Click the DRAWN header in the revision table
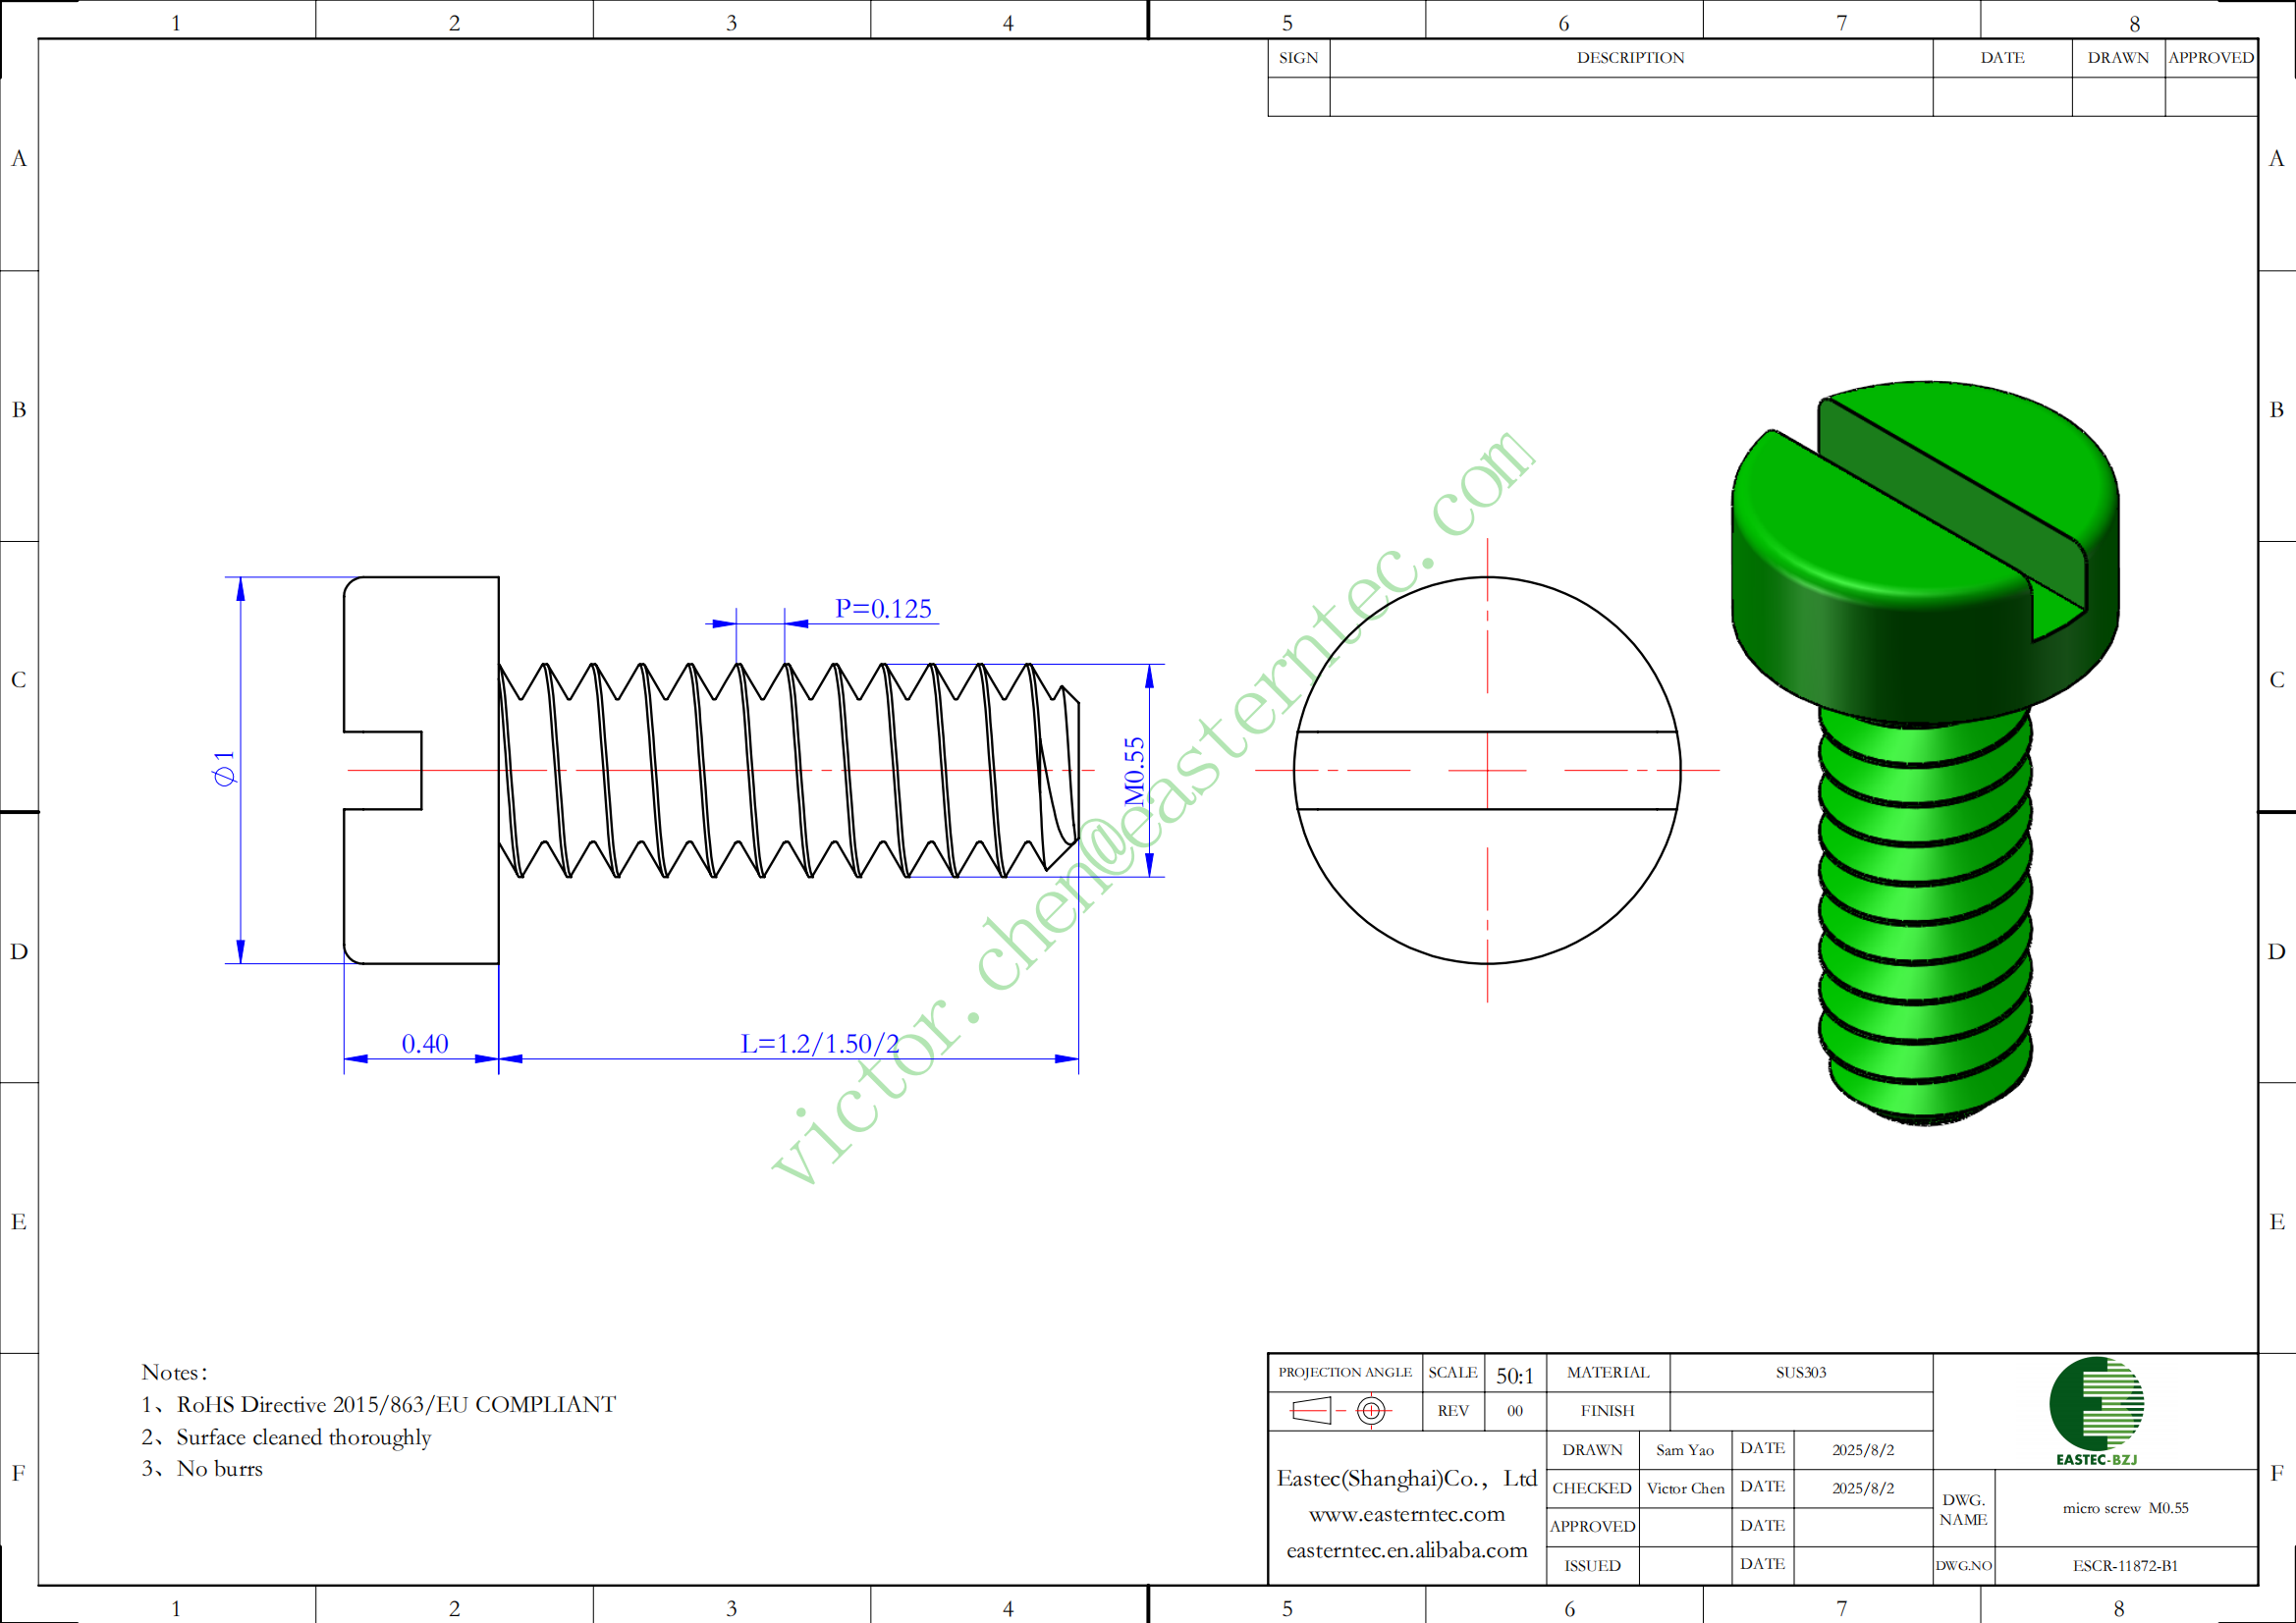The height and width of the screenshot is (1623, 2296). tap(2118, 58)
